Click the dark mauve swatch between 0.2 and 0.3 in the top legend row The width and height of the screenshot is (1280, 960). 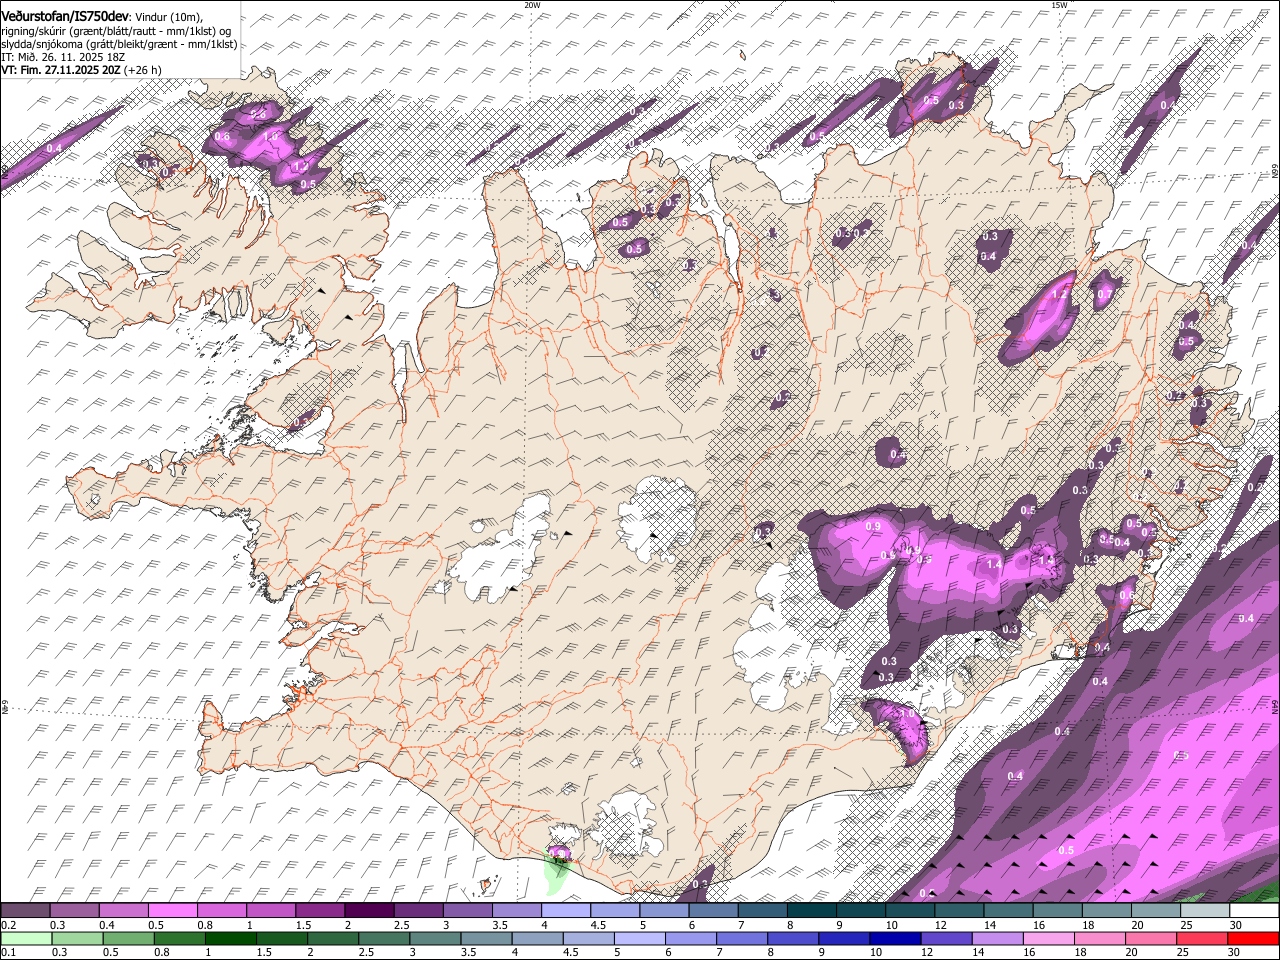(x=26, y=911)
